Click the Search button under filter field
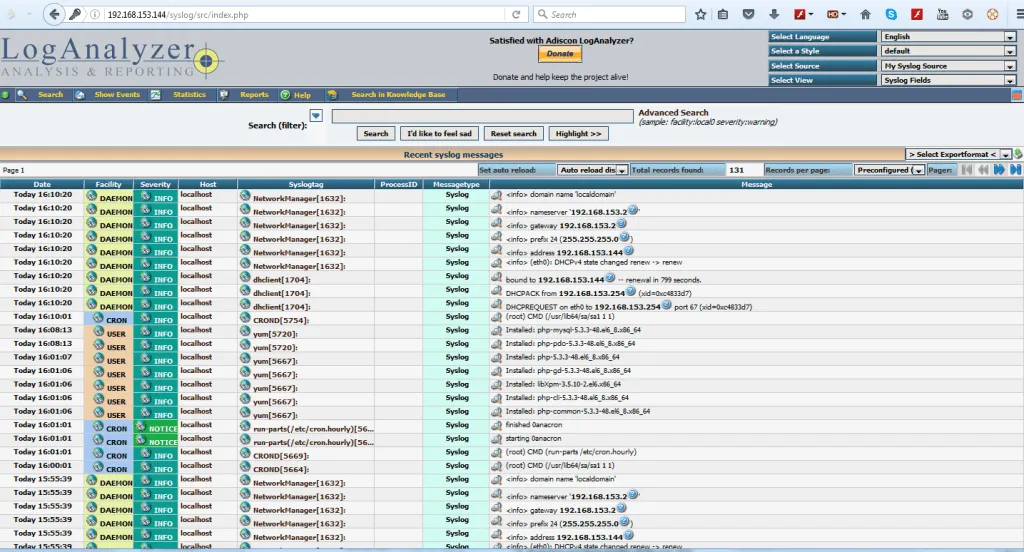 click(x=376, y=133)
